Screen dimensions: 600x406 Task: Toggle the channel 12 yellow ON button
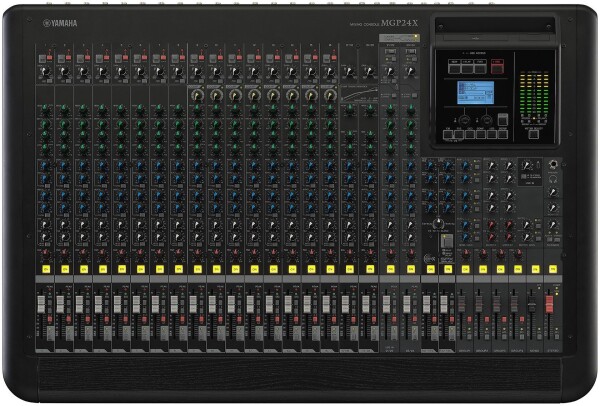(254, 269)
